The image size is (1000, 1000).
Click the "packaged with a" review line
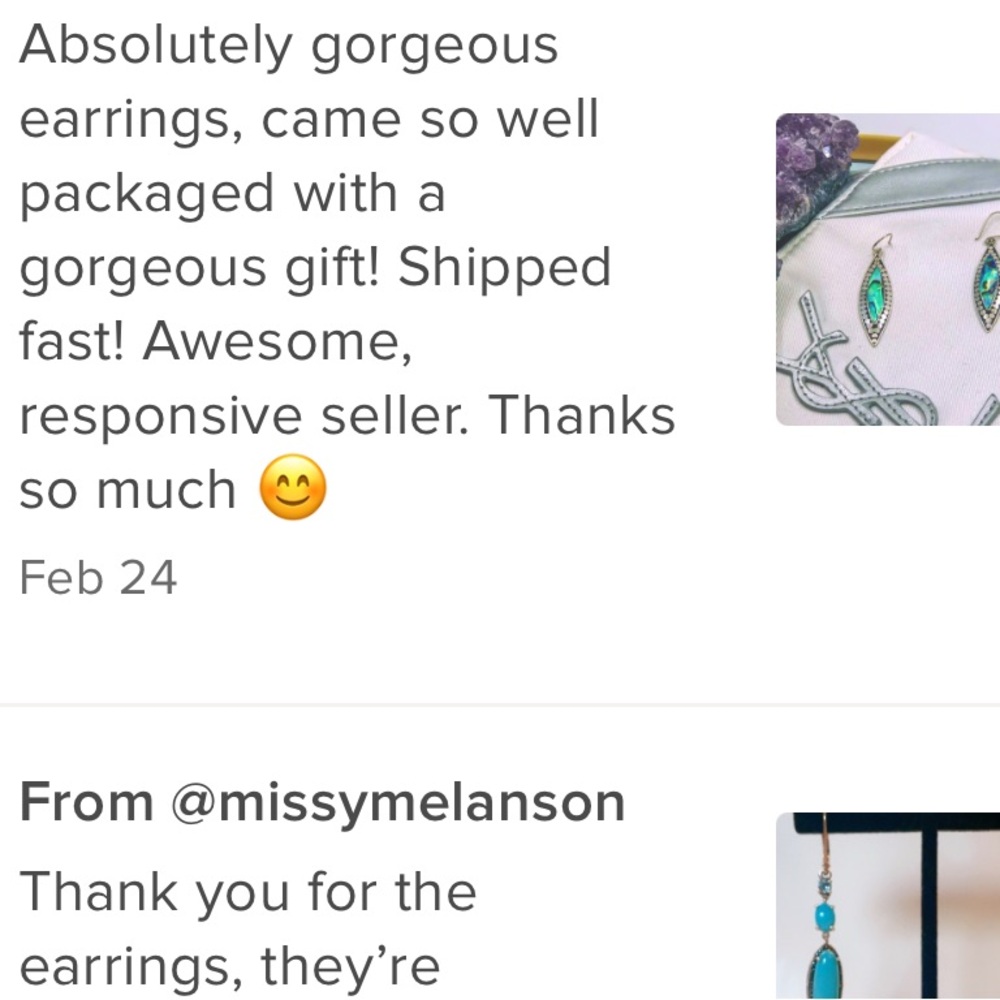[x=232, y=194]
